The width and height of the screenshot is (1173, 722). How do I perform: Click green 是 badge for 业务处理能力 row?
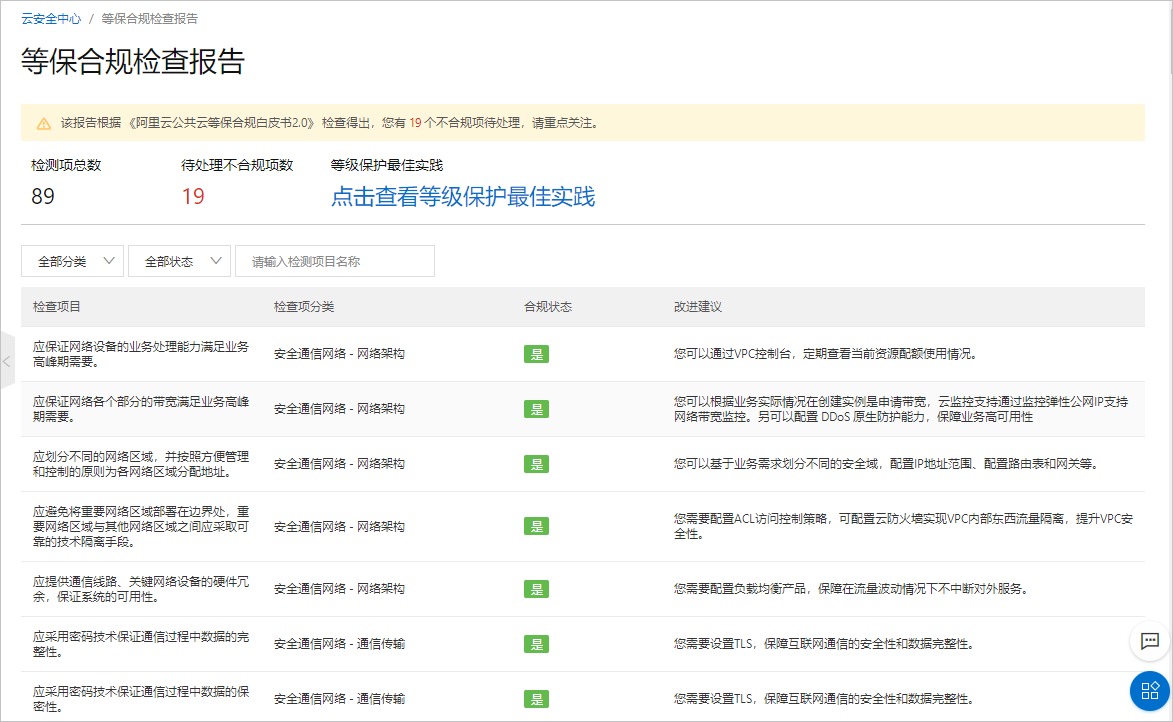(x=536, y=354)
